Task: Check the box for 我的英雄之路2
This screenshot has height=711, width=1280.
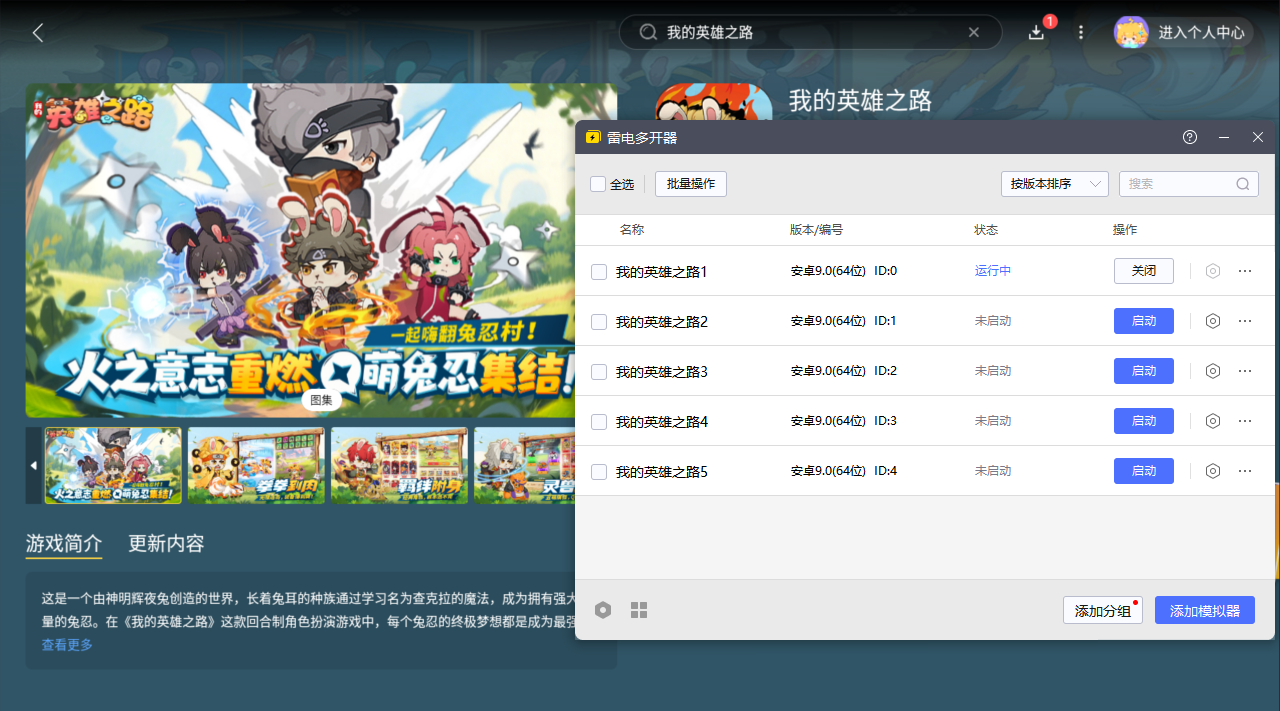Action: point(599,322)
